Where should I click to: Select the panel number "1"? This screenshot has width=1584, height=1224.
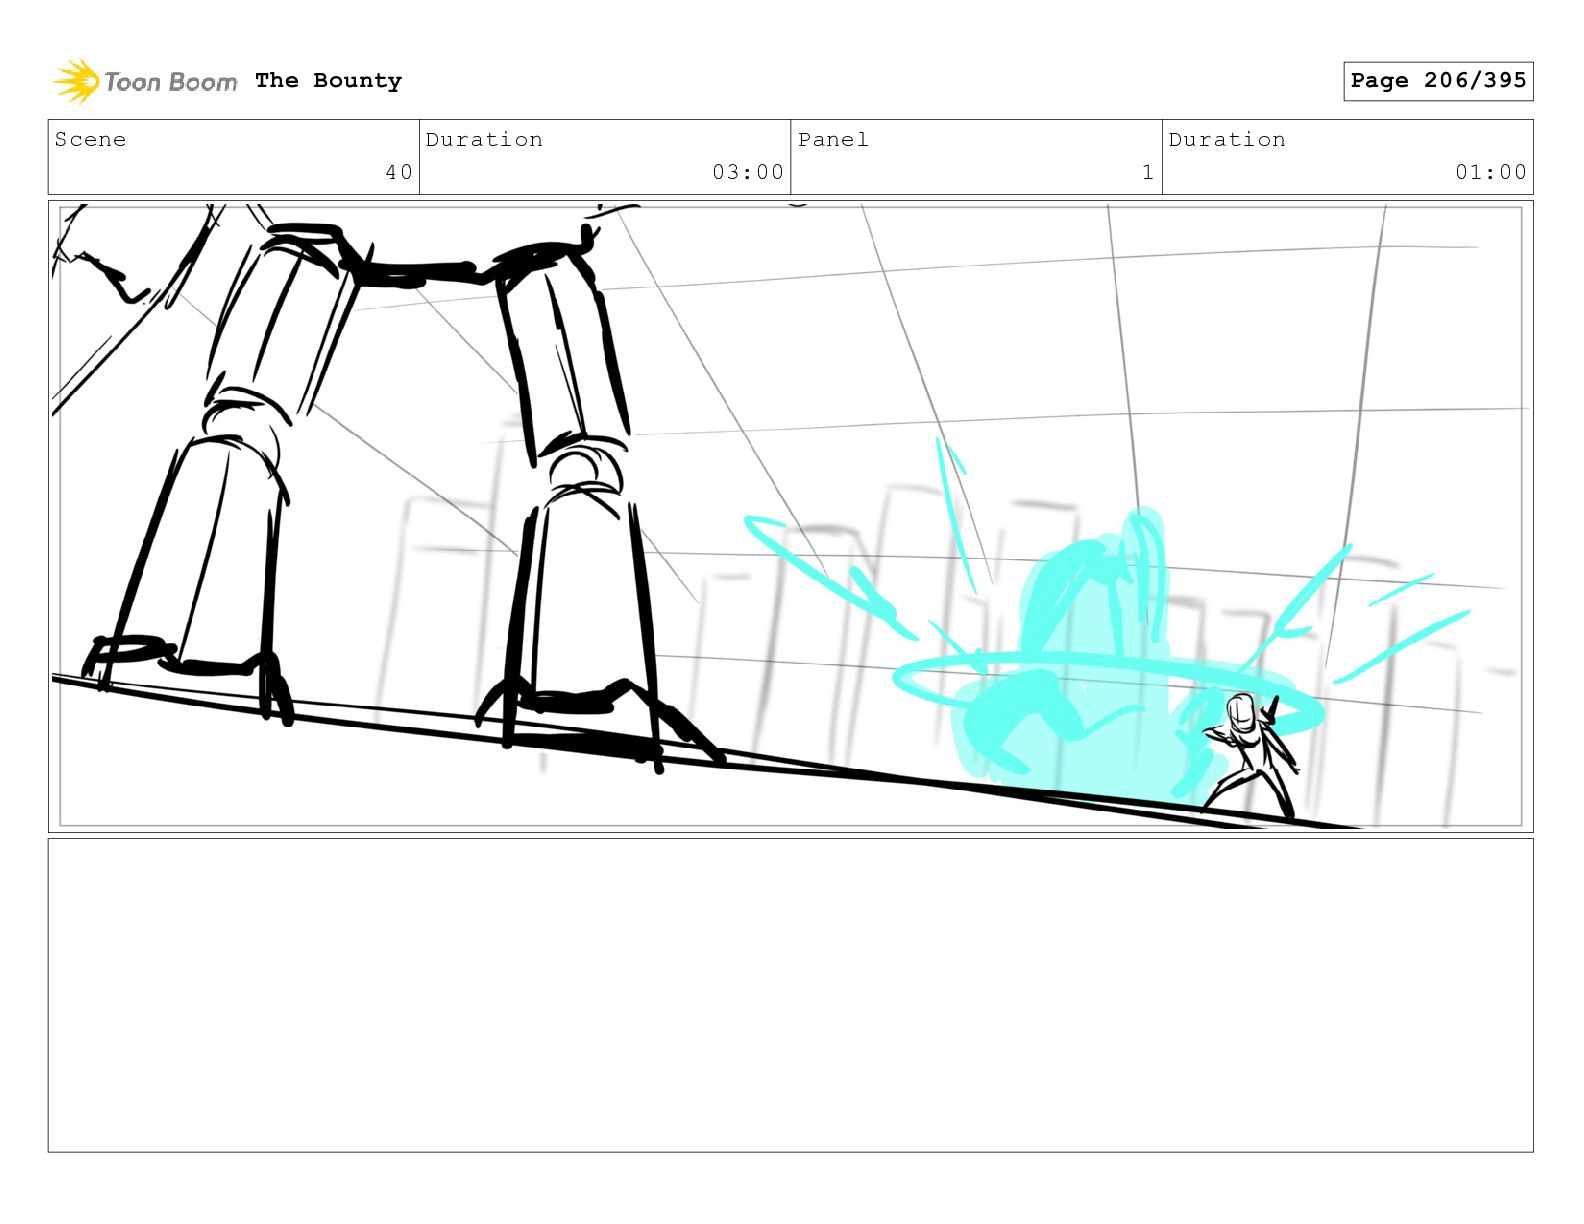pyautogui.click(x=1148, y=172)
